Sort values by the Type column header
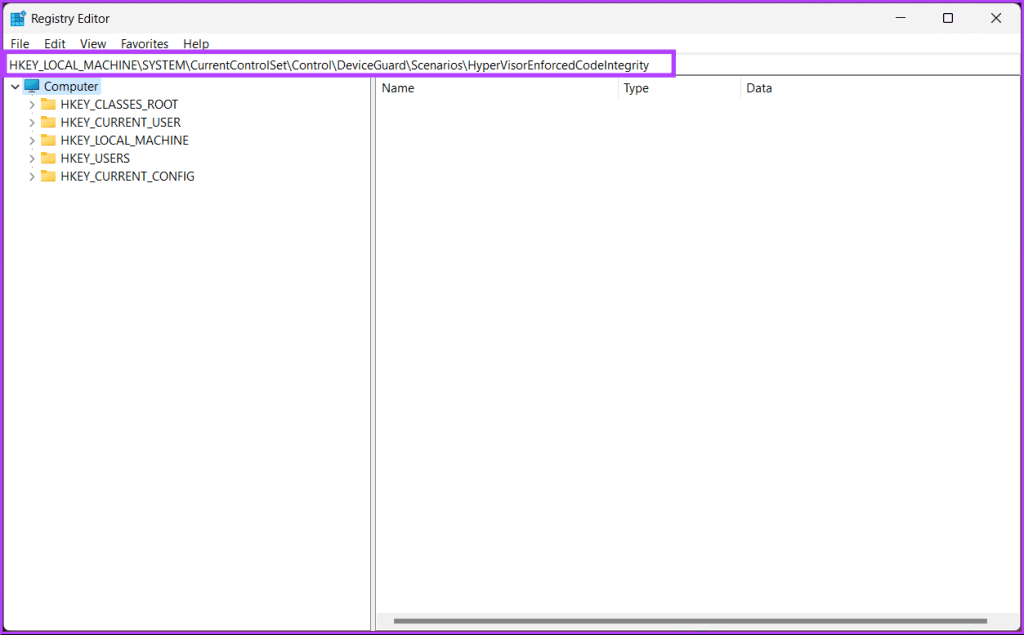The height and width of the screenshot is (635, 1024). click(x=637, y=88)
